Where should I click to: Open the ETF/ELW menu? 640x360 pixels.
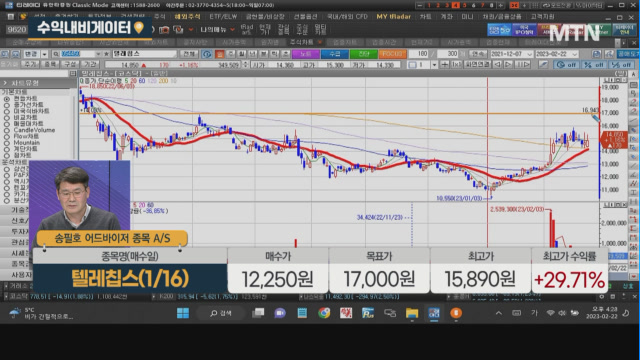(223, 17)
